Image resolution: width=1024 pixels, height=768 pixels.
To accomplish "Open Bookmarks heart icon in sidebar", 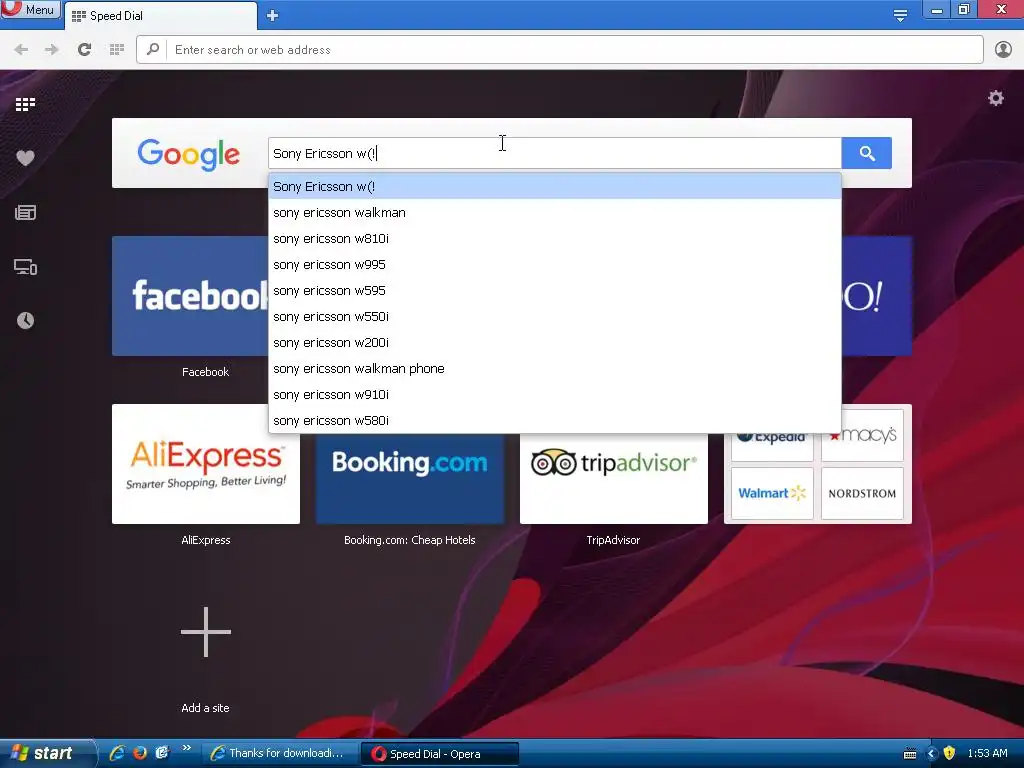I will [x=25, y=158].
